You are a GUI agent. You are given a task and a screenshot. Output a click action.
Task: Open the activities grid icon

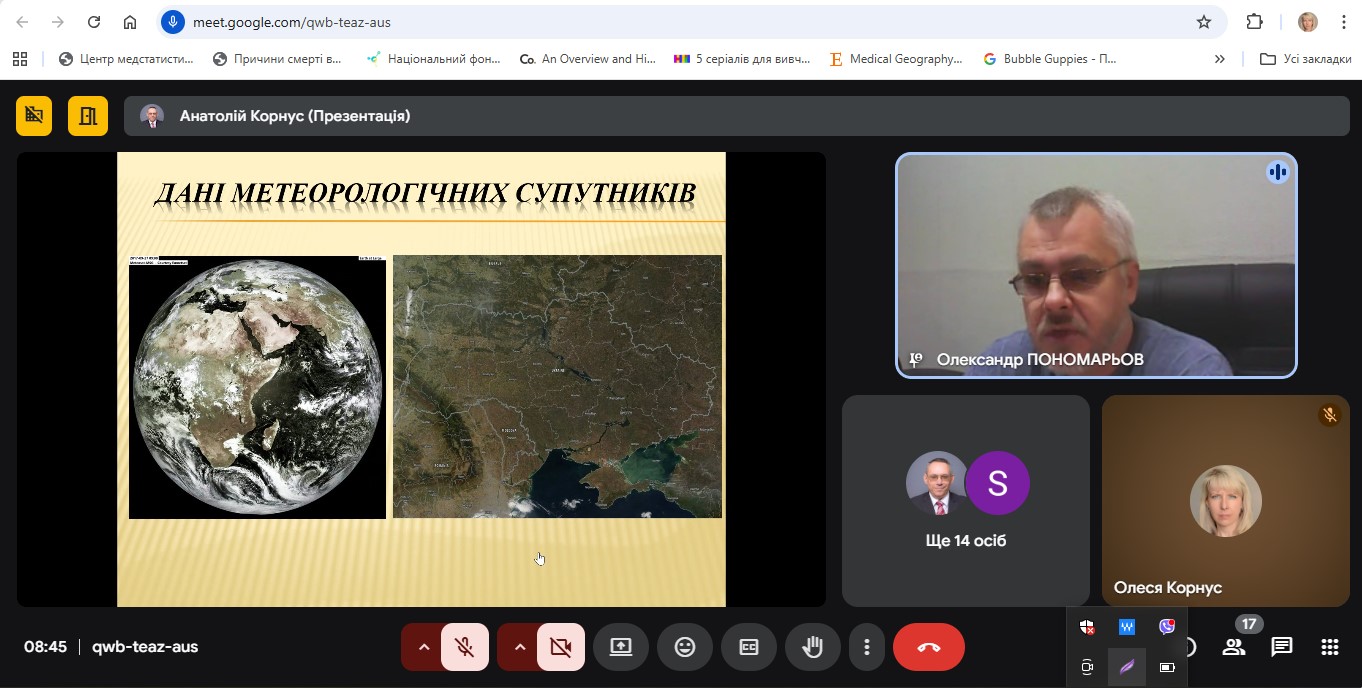click(x=1329, y=647)
